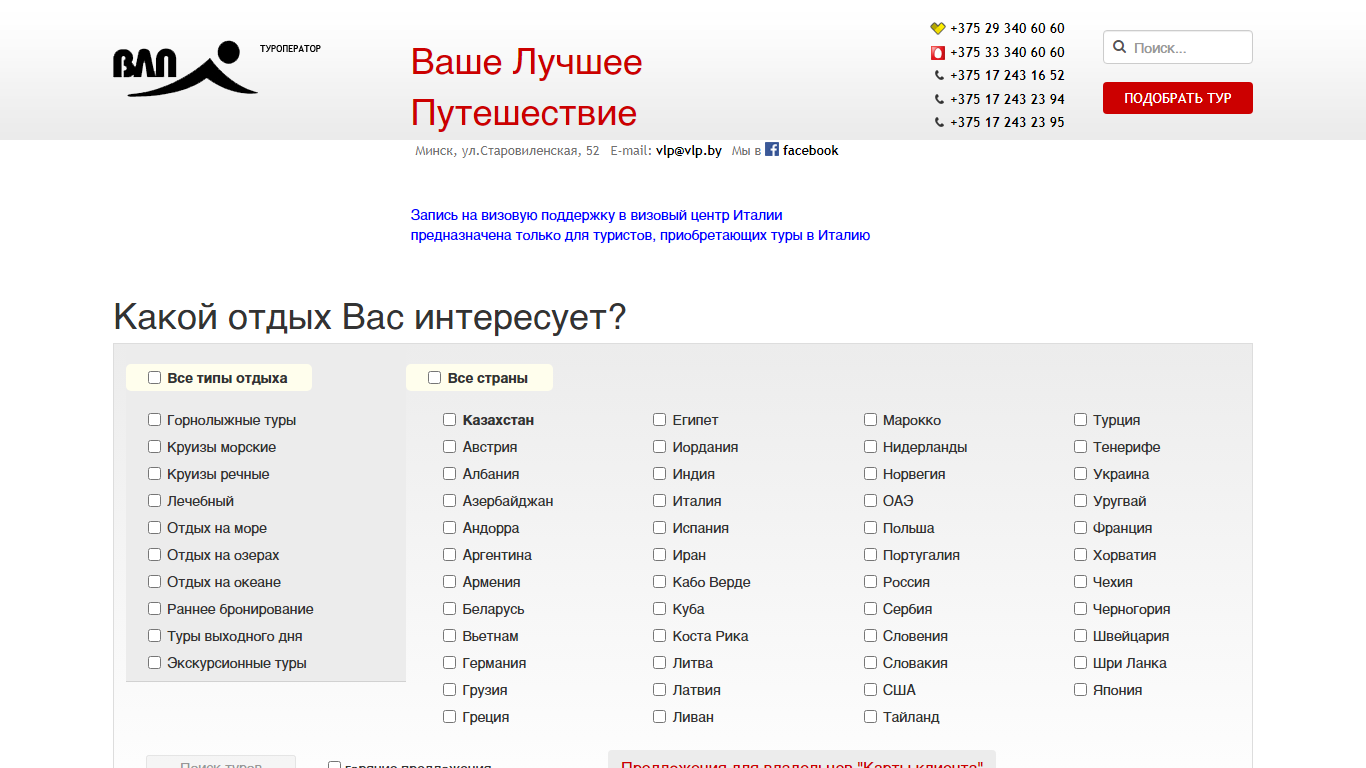This screenshot has height=768, width=1366.
Task: Check the Латвия country box
Action: coord(660,690)
